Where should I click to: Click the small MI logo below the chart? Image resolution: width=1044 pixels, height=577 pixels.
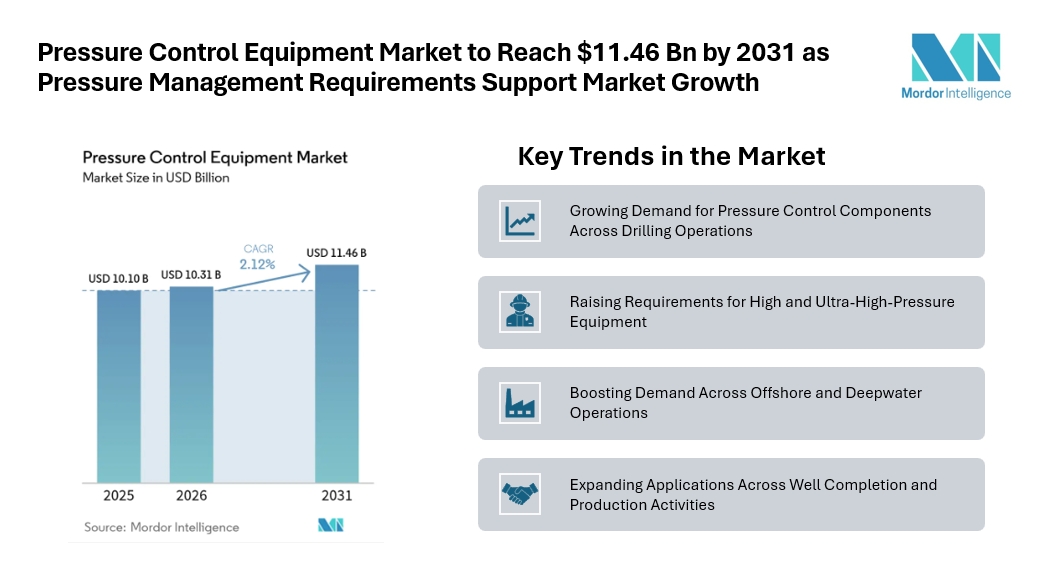coord(331,525)
